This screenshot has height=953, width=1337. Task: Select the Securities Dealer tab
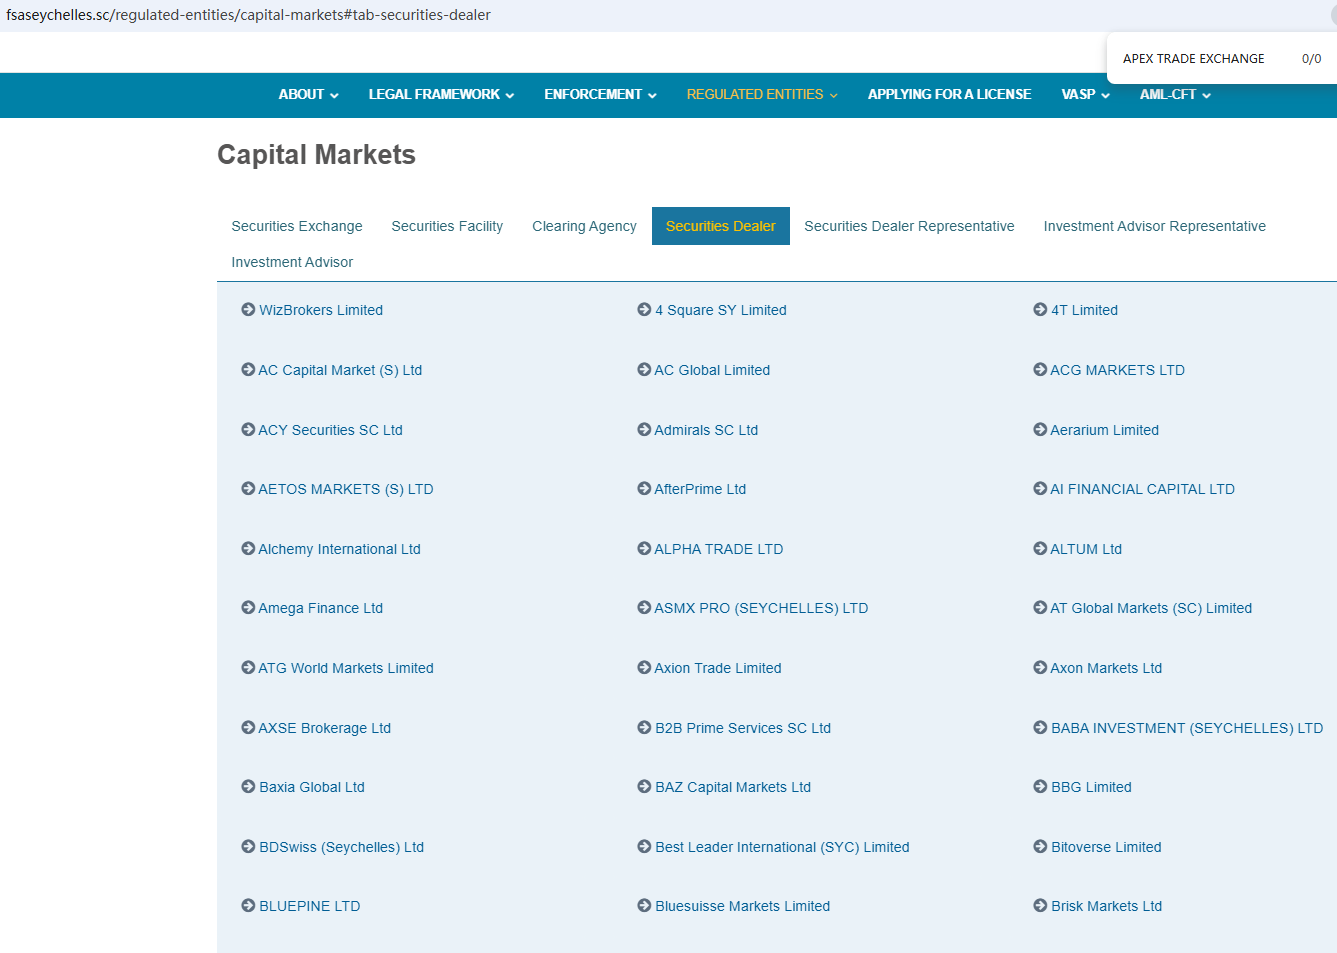[721, 226]
